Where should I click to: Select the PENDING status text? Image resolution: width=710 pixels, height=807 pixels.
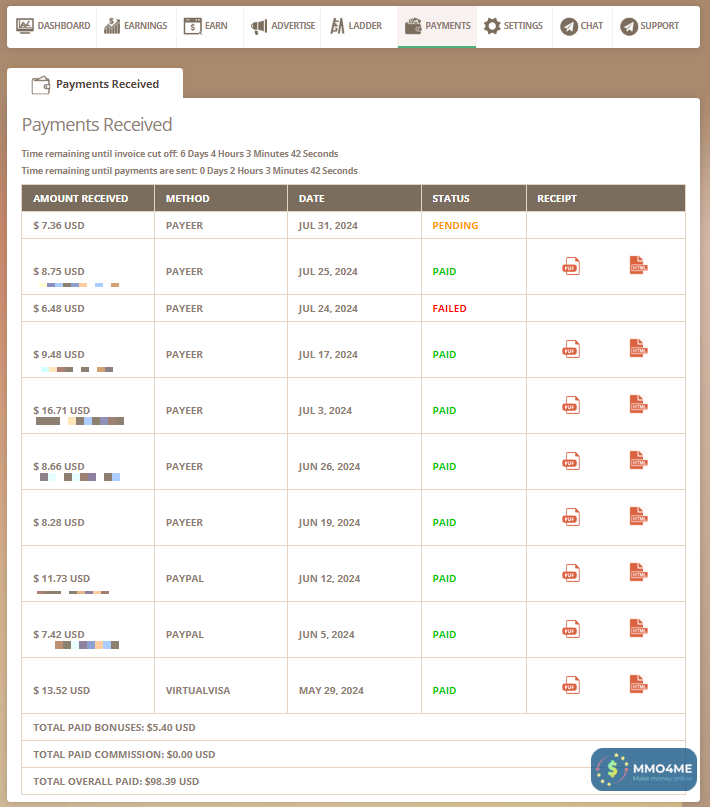tap(455, 225)
